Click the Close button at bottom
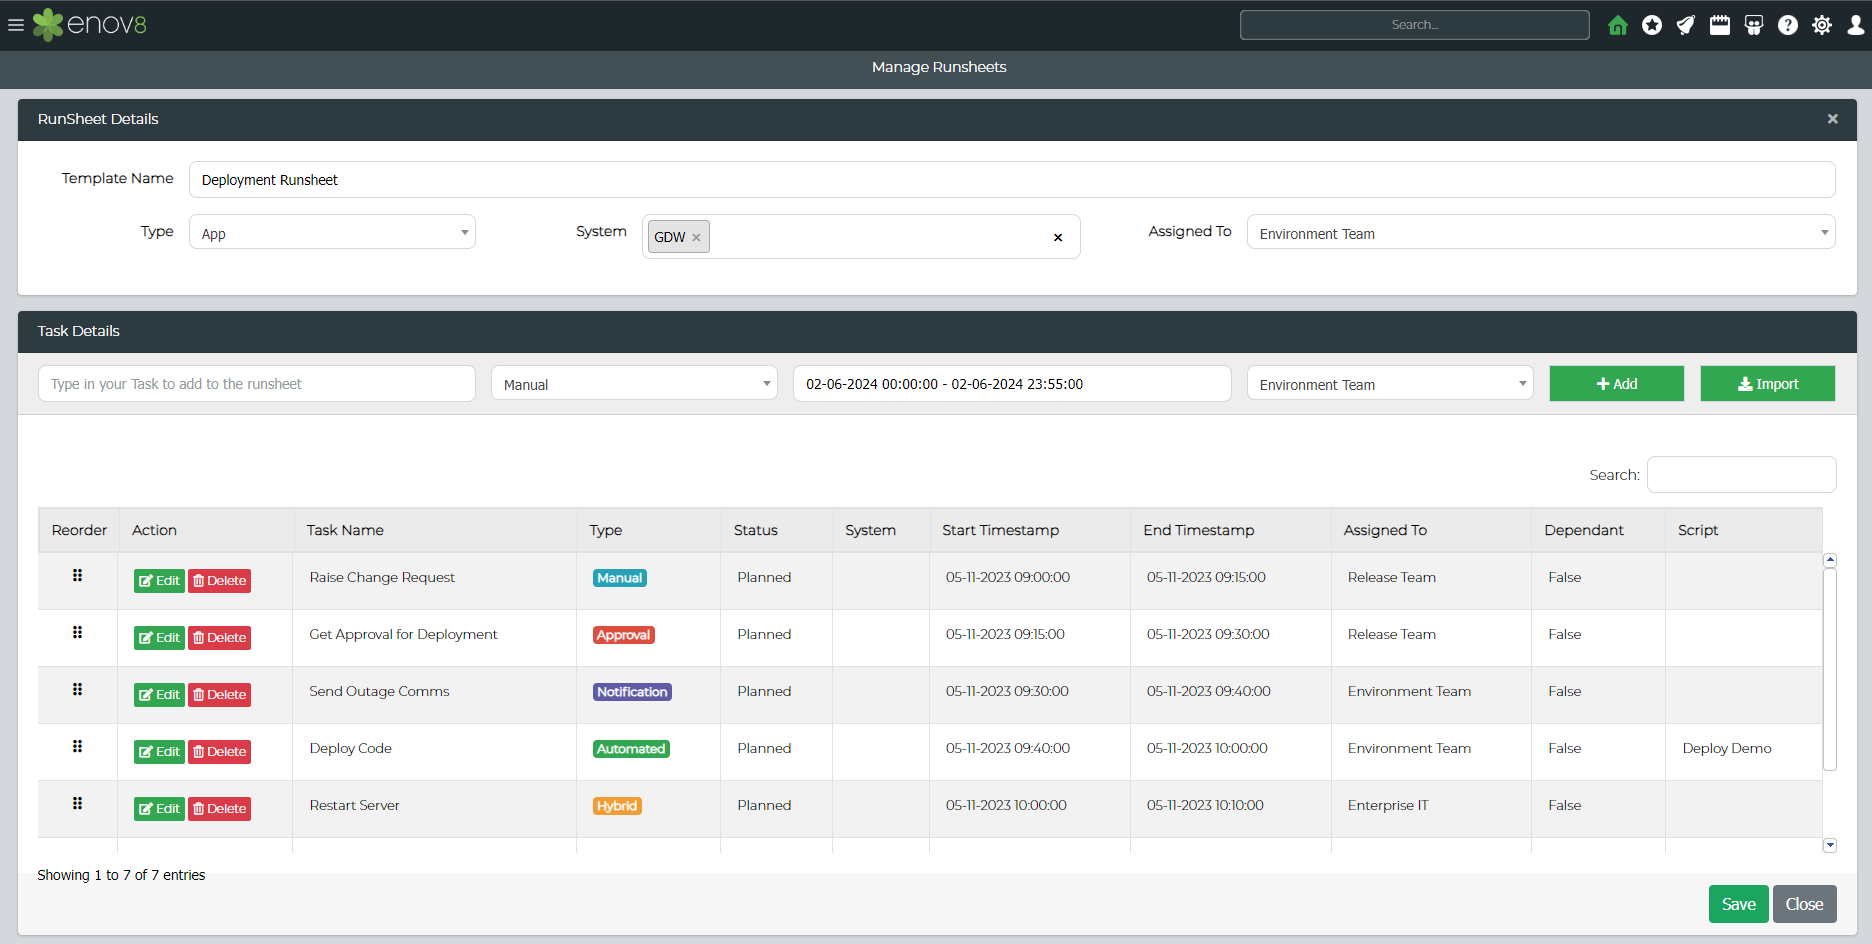 (1805, 904)
